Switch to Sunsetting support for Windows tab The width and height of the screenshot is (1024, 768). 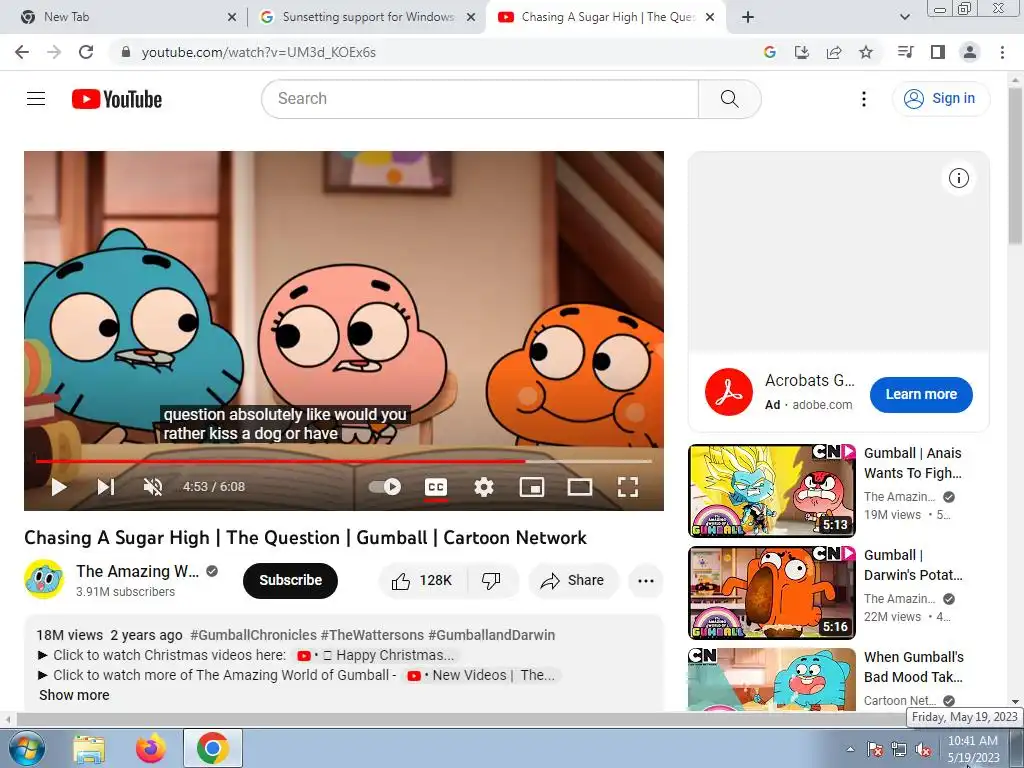coord(367,17)
